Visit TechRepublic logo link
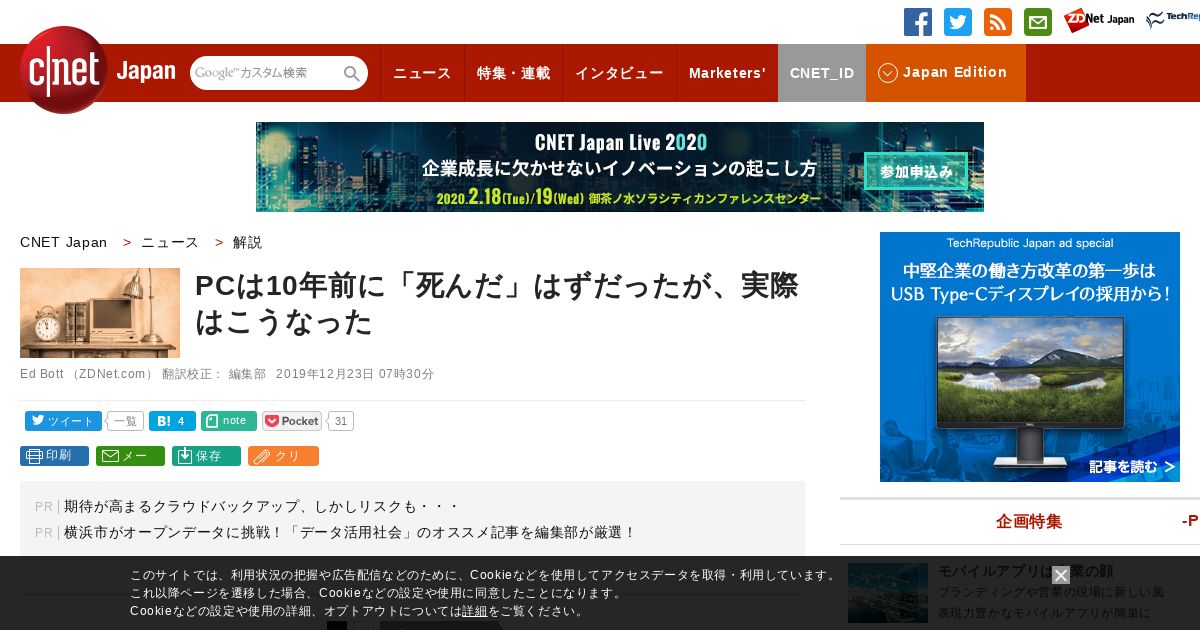Screen dimensions: 1200x630 pos(1173,20)
